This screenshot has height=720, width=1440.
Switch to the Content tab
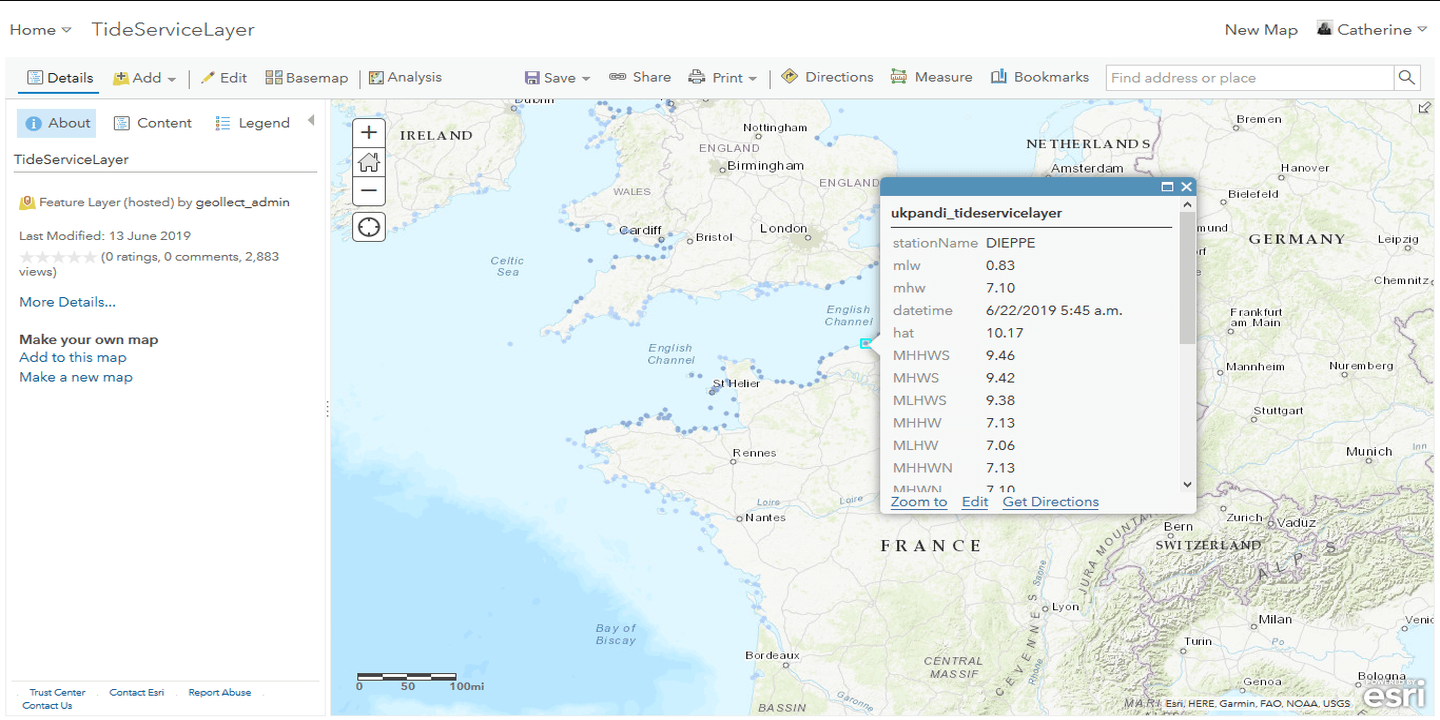click(152, 123)
